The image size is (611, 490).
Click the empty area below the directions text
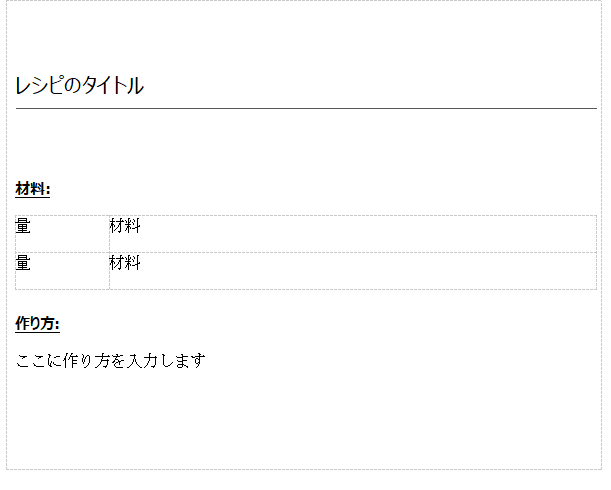point(300,420)
